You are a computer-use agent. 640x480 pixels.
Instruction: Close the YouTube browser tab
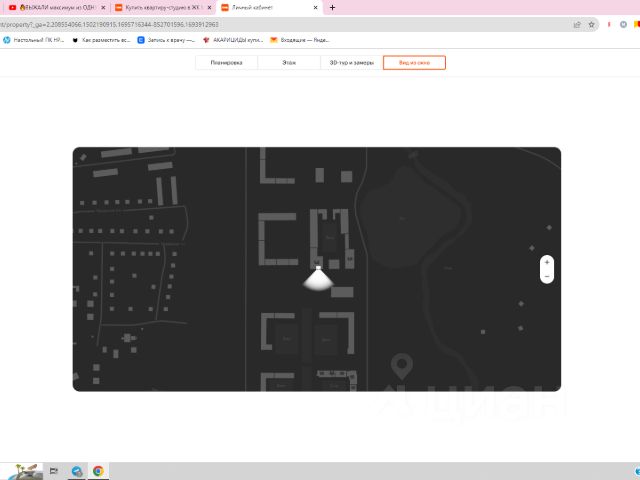pyautogui.click(x=103, y=7)
